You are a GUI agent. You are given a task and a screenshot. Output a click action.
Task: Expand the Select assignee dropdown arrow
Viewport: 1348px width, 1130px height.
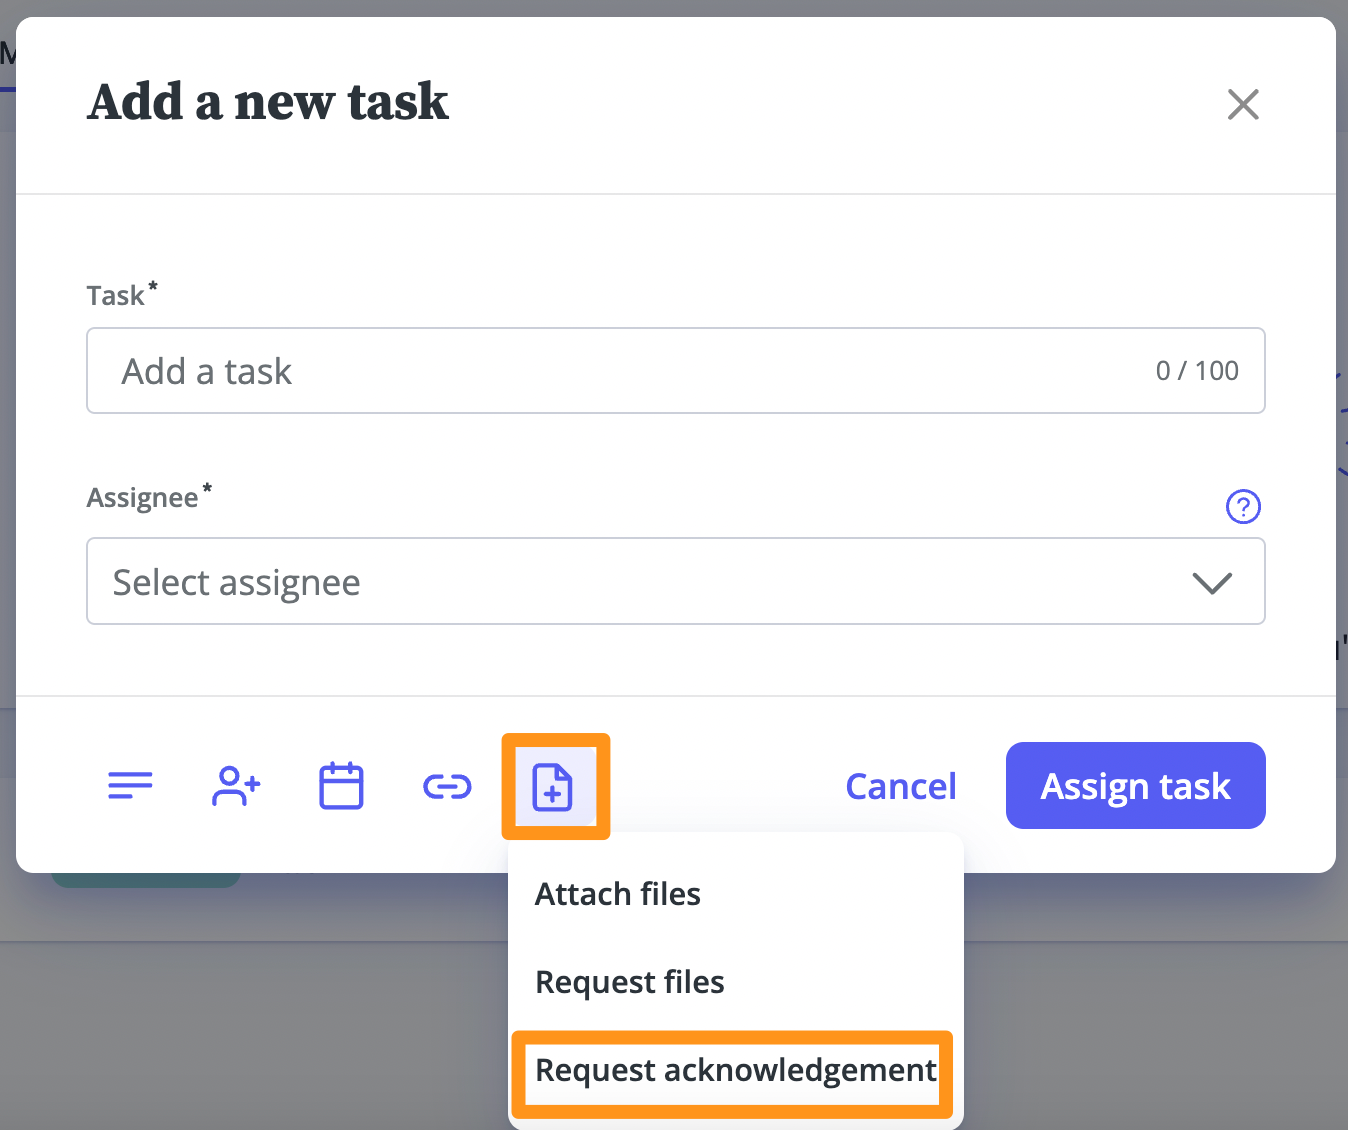[x=1212, y=583]
